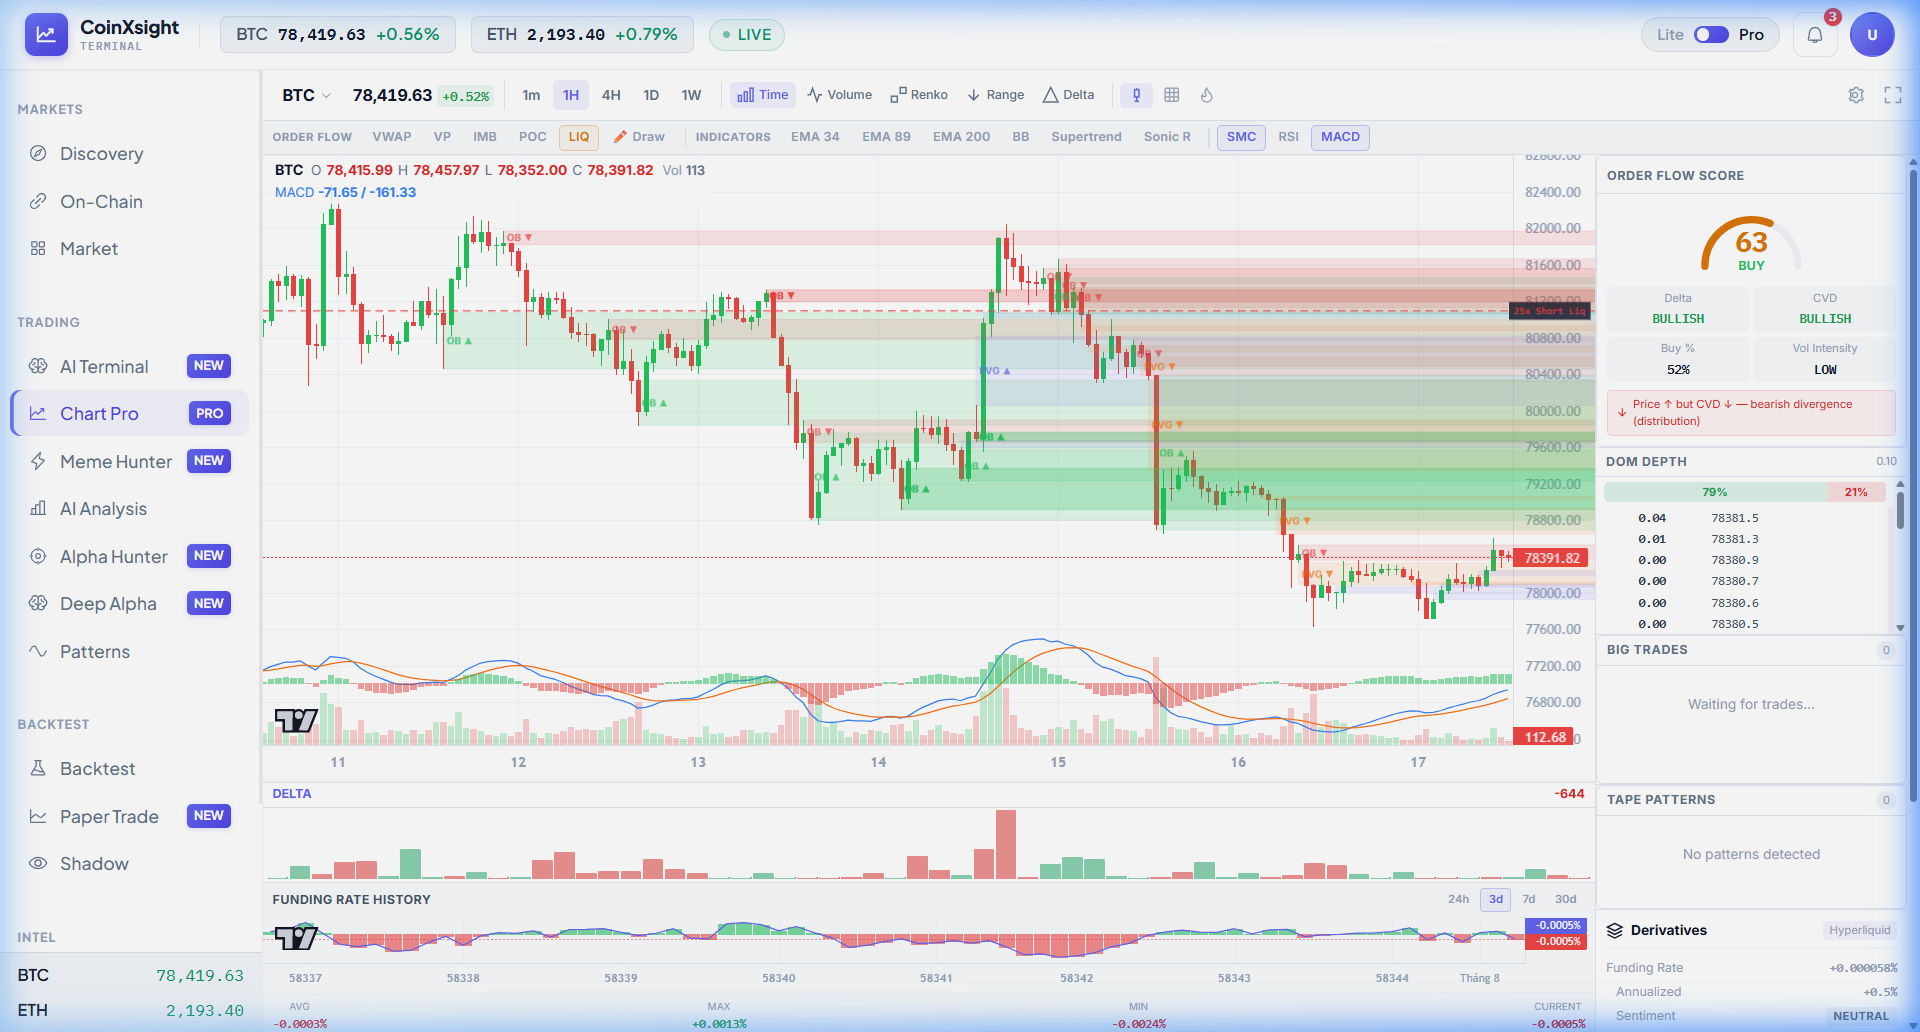1920x1032 pixels.
Task: Open the Shadow page
Action: (x=130, y=864)
